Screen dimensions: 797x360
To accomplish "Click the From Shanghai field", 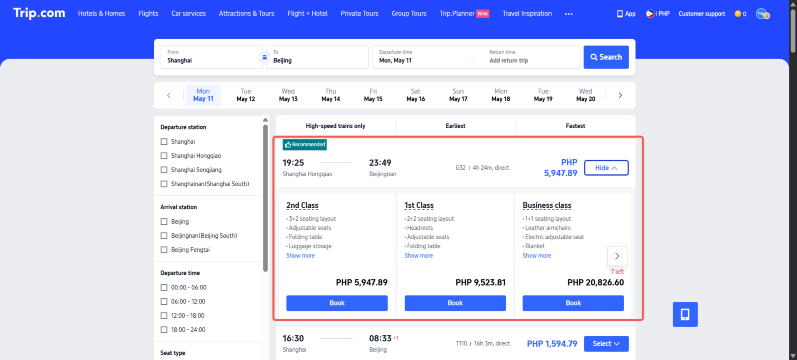I will 211,57.
